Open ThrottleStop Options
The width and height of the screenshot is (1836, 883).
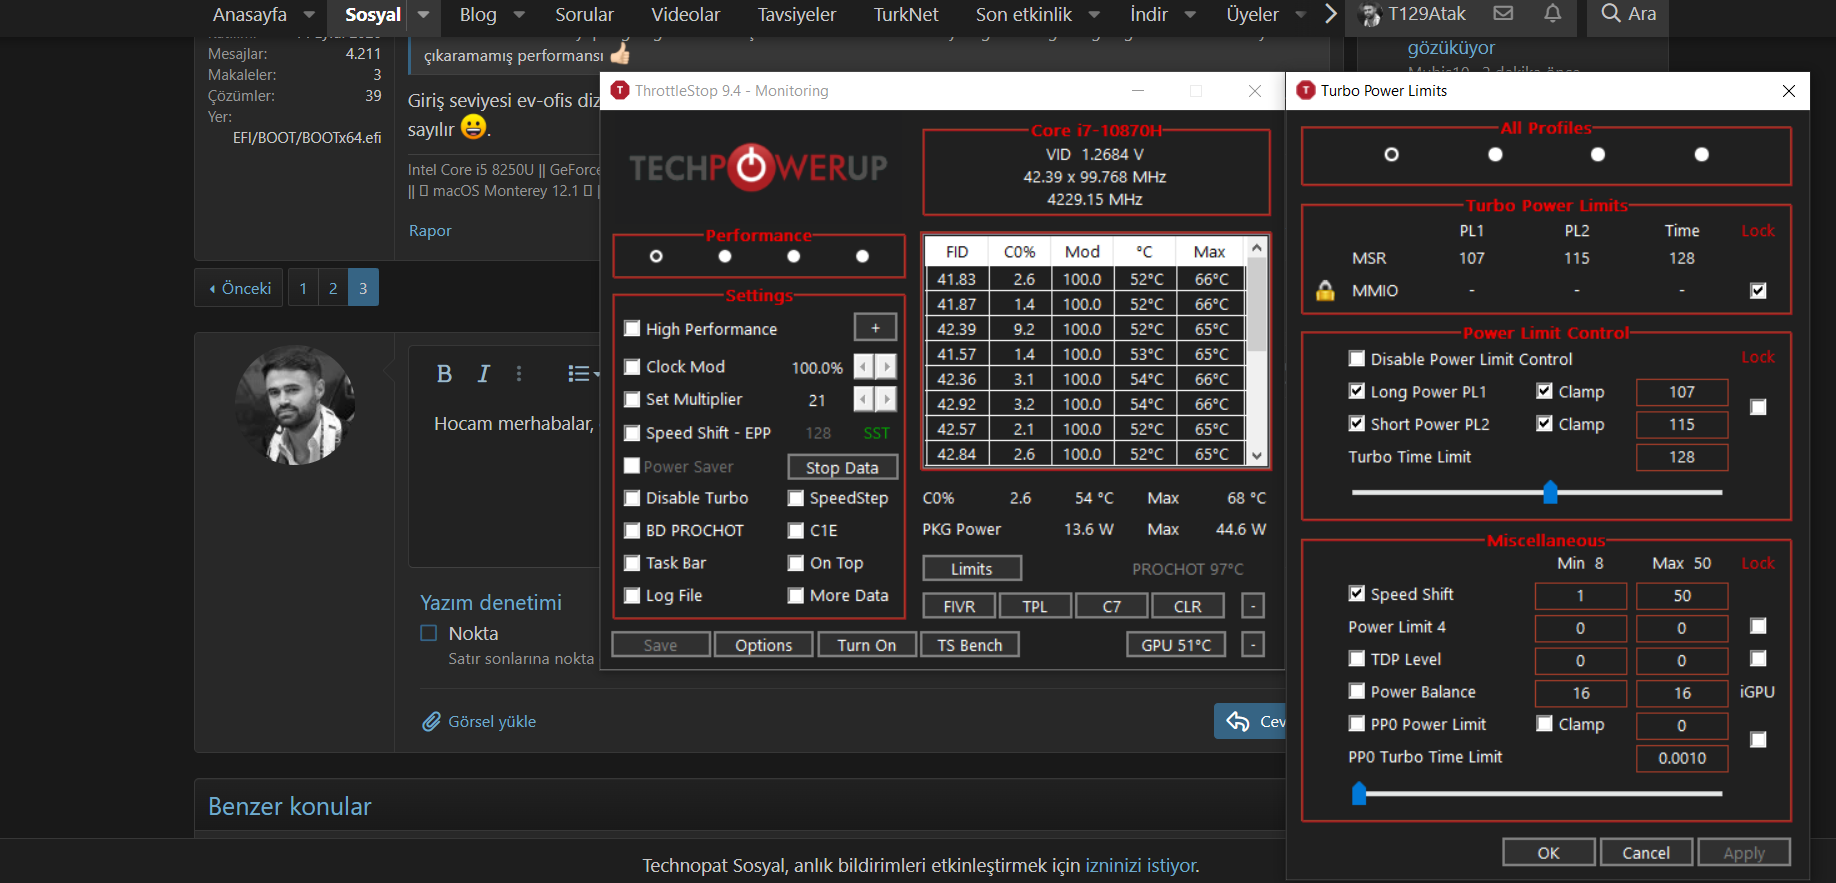764,645
